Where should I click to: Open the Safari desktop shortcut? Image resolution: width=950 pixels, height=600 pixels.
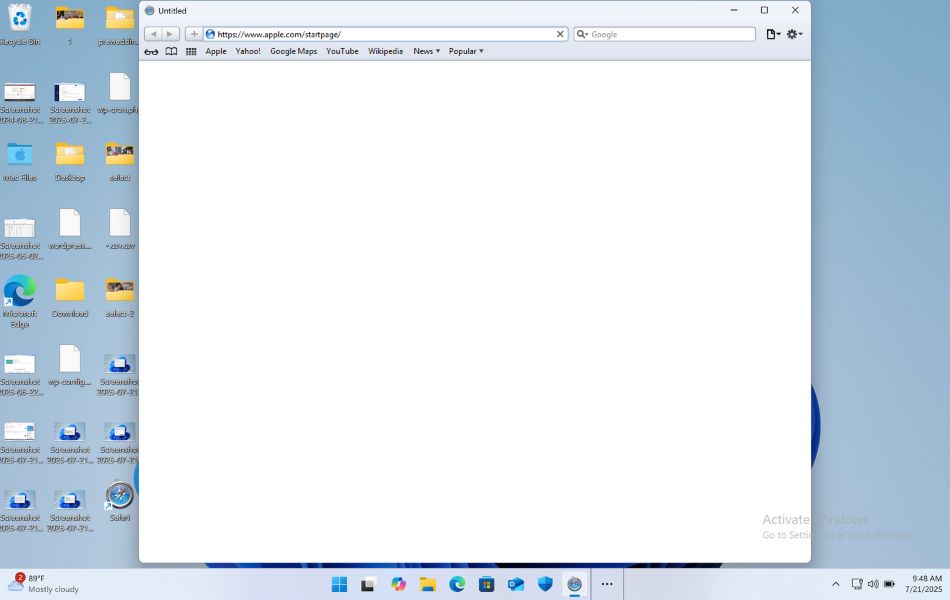click(119, 498)
